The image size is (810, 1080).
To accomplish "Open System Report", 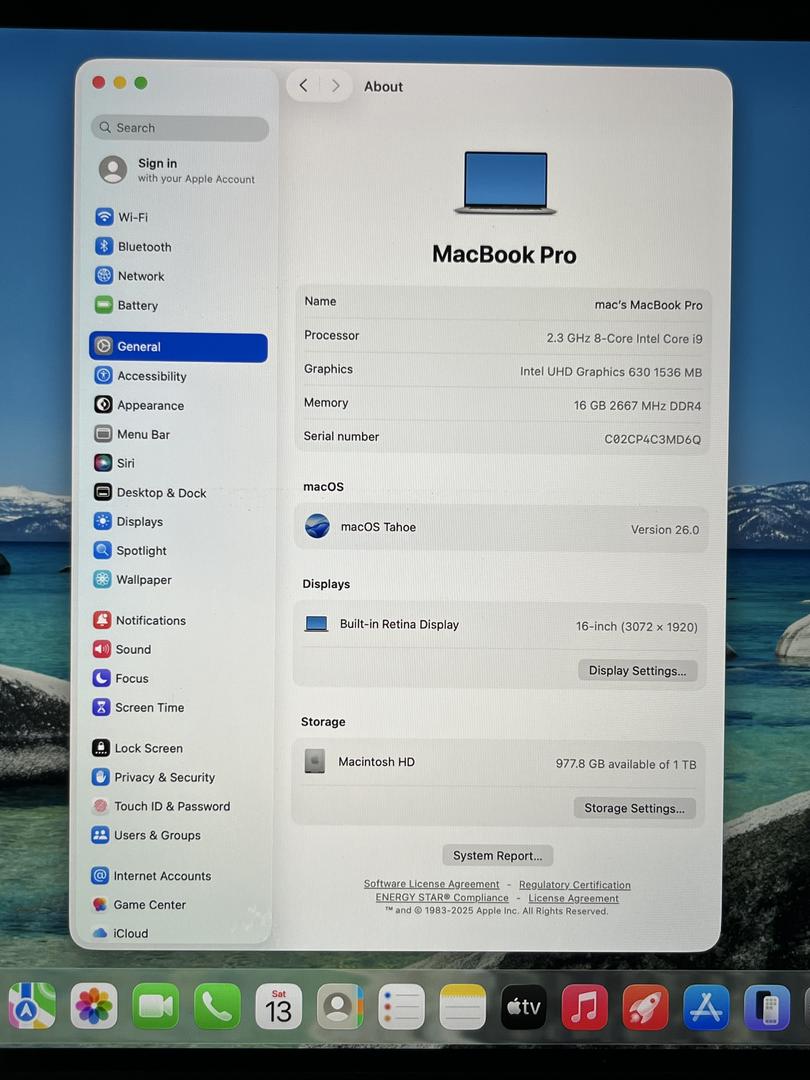I will click(x=497, y=855).
